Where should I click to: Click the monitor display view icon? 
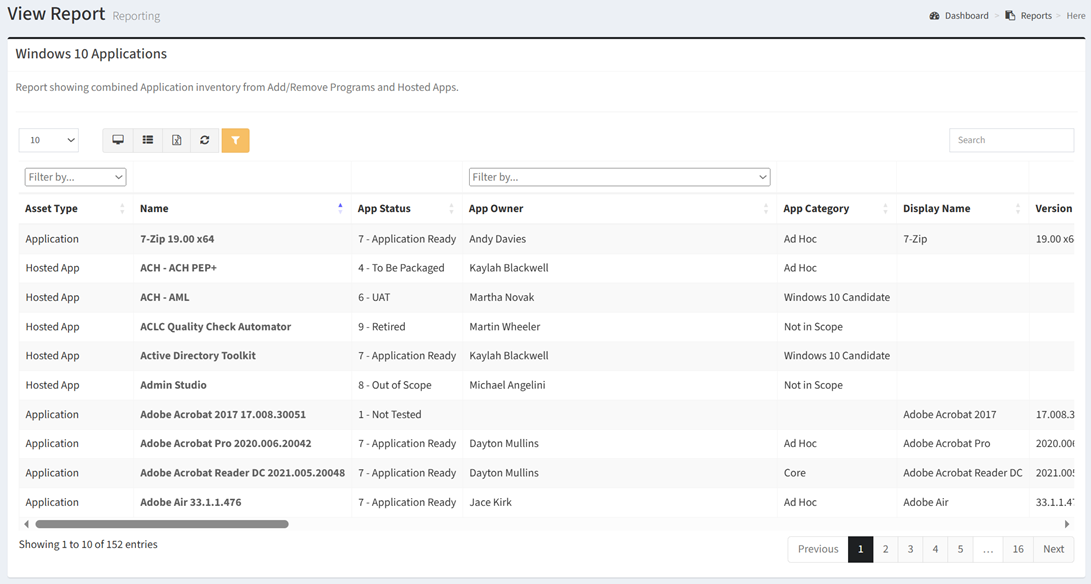point(118,140)
